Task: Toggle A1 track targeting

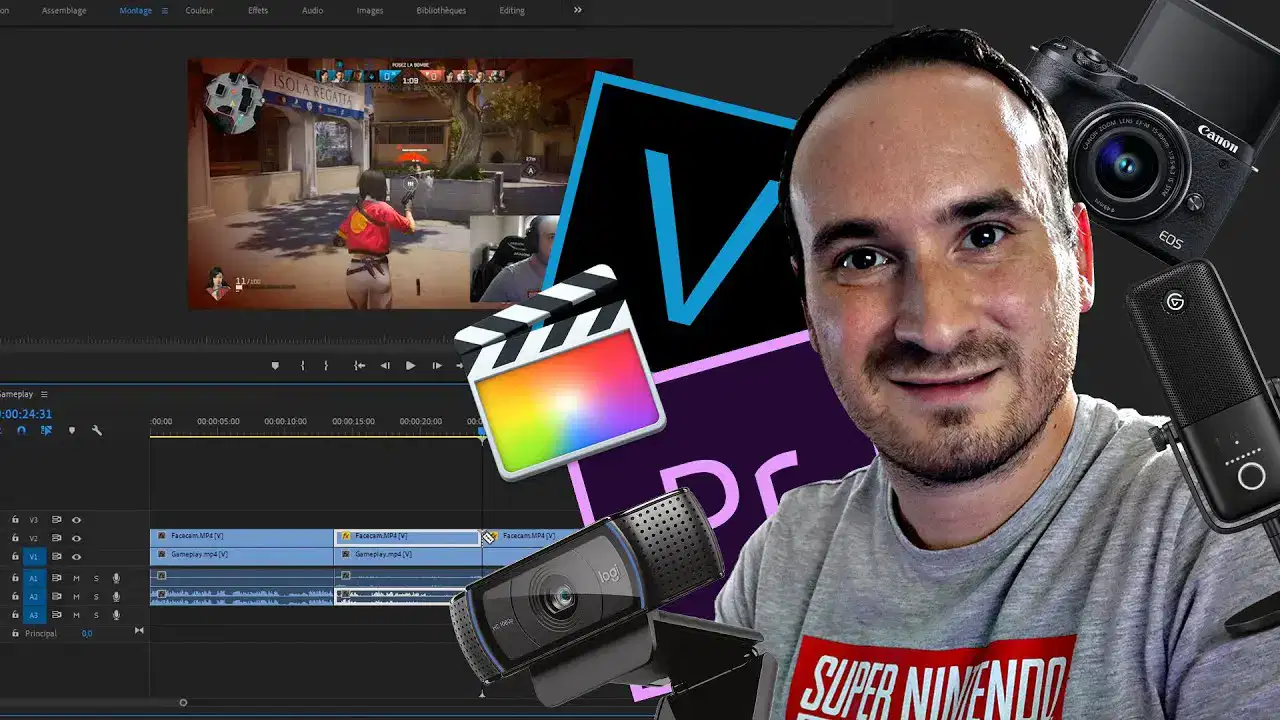Action: pyautogui.click(x=34, y=578)
